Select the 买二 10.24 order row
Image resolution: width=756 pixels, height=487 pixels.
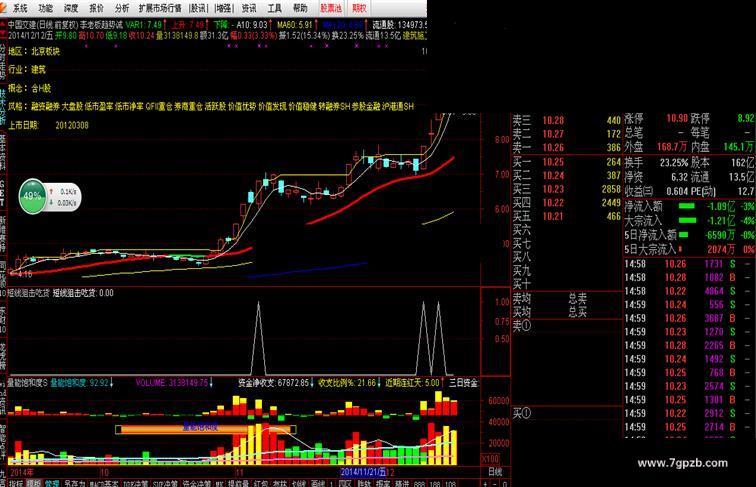tap(567, 176)
